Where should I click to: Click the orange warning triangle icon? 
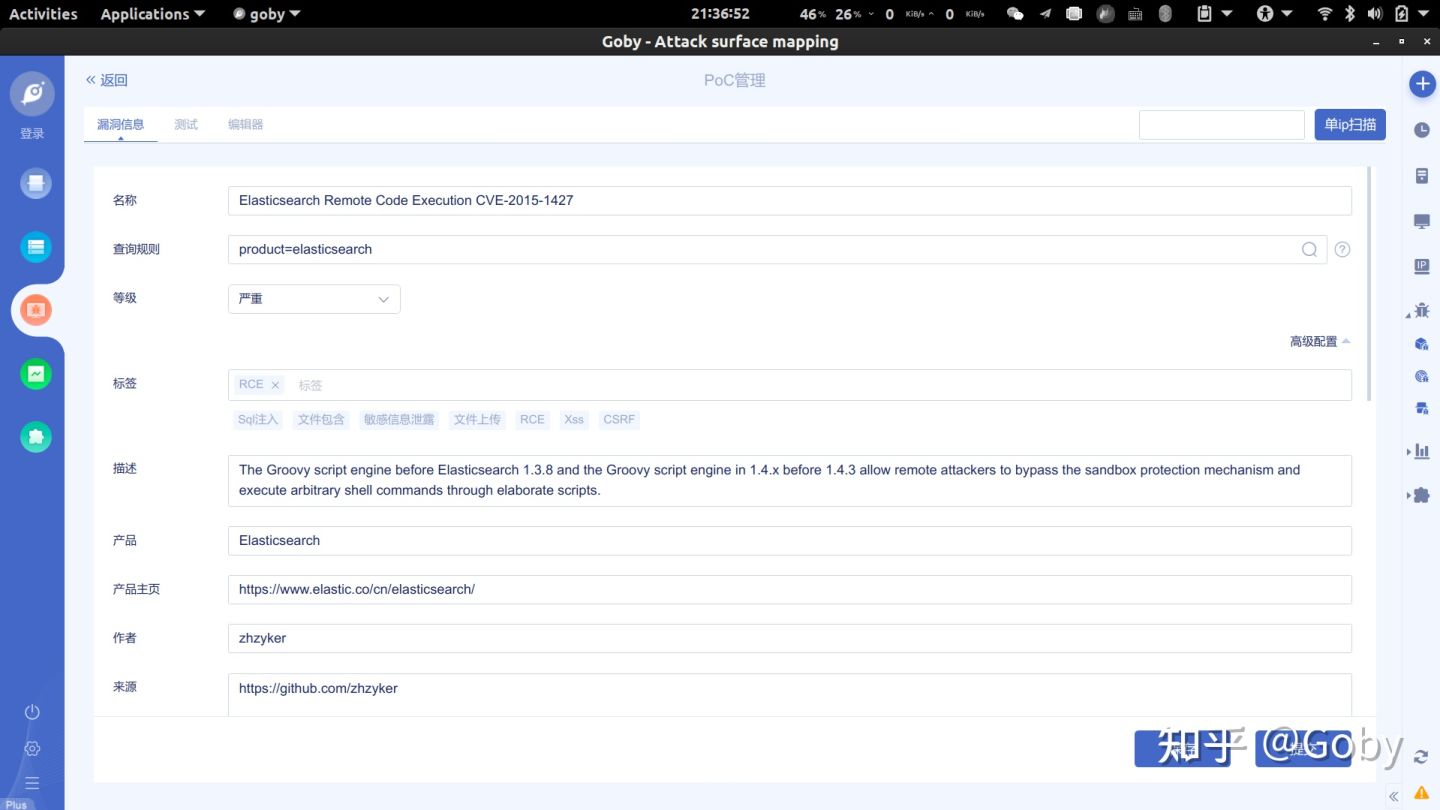pos(1422,792)
